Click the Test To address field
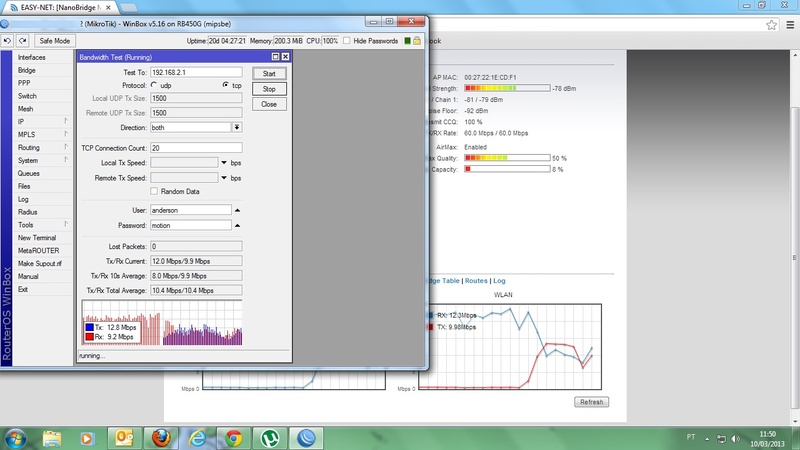 click(195, 73)
